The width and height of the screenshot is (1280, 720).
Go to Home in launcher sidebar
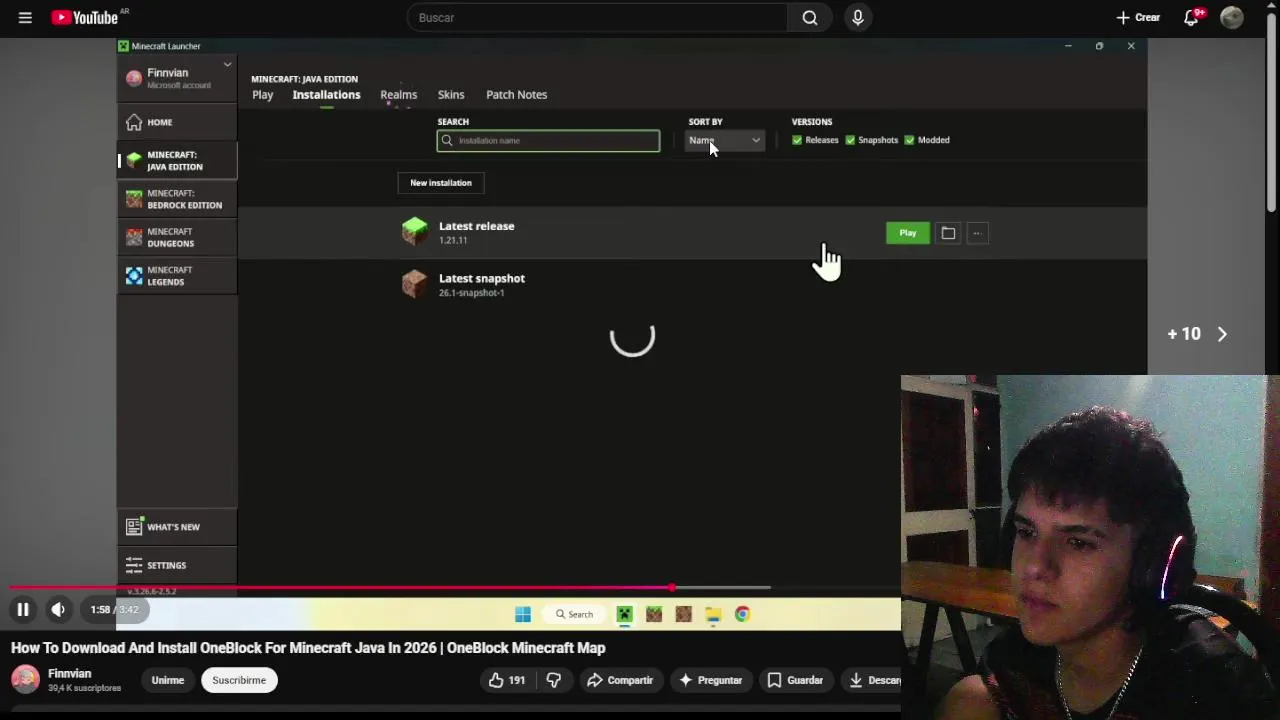point(177,122)
